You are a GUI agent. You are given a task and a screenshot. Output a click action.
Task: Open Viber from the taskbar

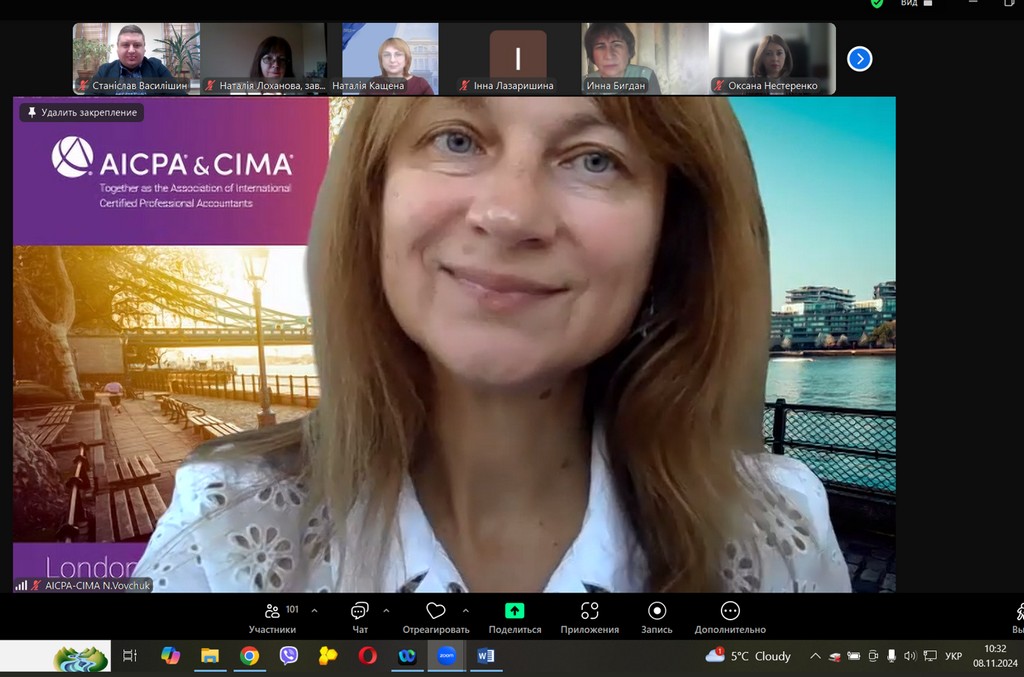(x=289, y=656)
